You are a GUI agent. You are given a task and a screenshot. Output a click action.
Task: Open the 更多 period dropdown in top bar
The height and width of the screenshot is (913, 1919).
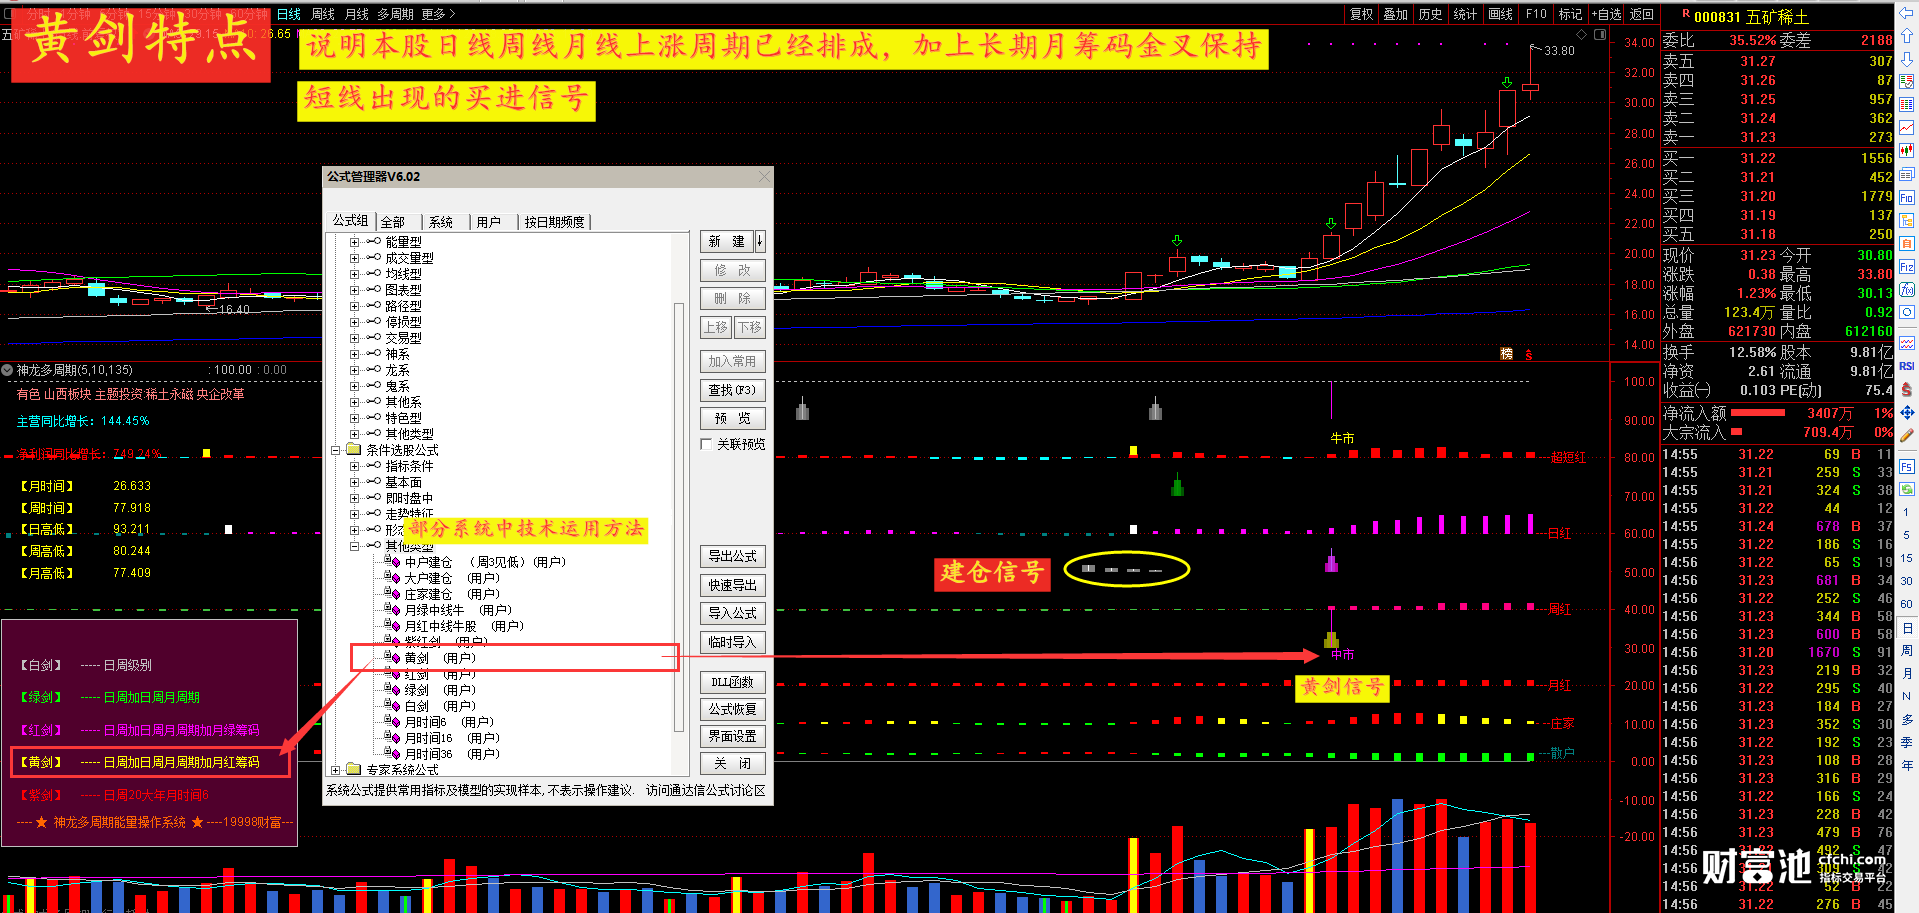(x=438, y=14)
